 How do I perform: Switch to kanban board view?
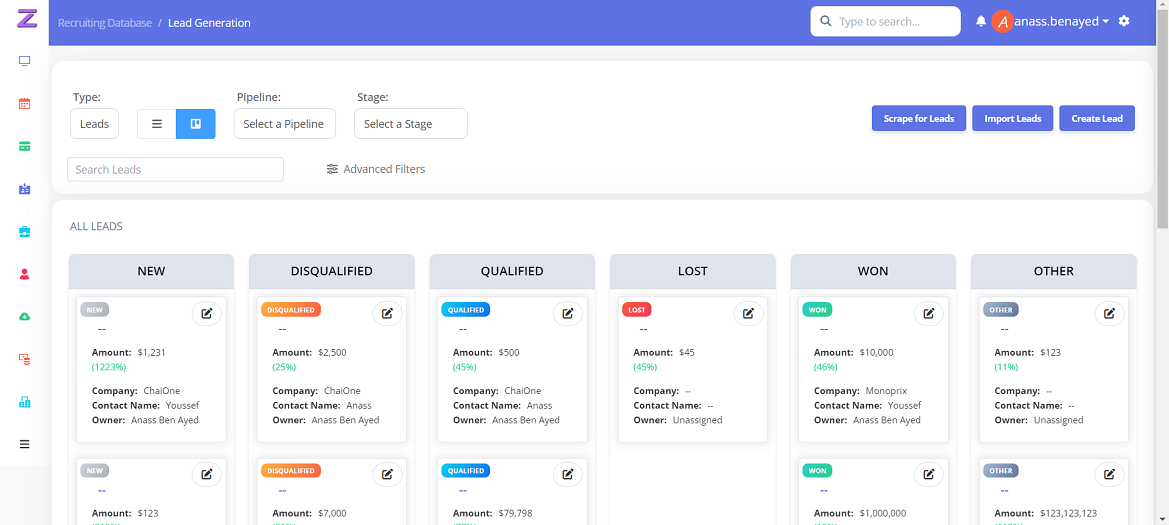[x=196, y=124]
